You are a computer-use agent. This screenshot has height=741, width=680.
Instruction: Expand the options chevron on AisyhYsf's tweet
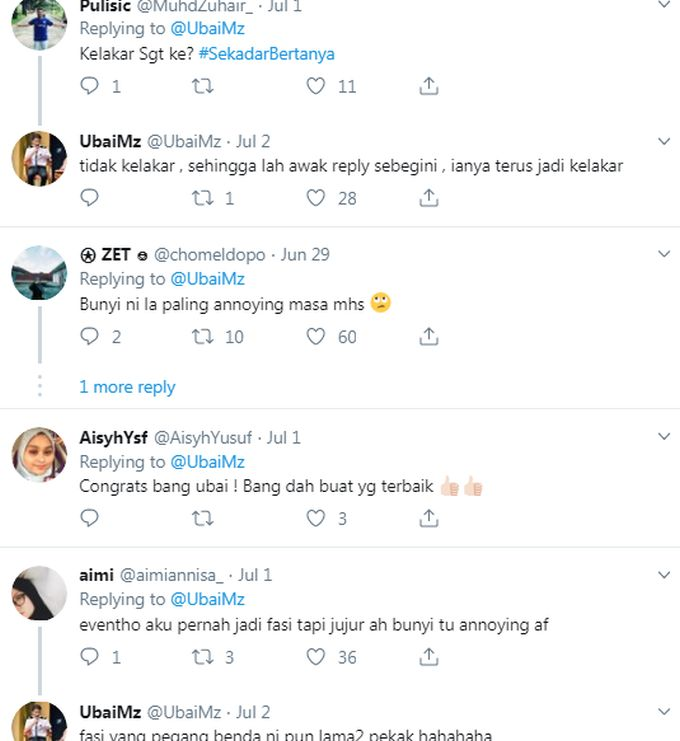(x=664, y=437)
